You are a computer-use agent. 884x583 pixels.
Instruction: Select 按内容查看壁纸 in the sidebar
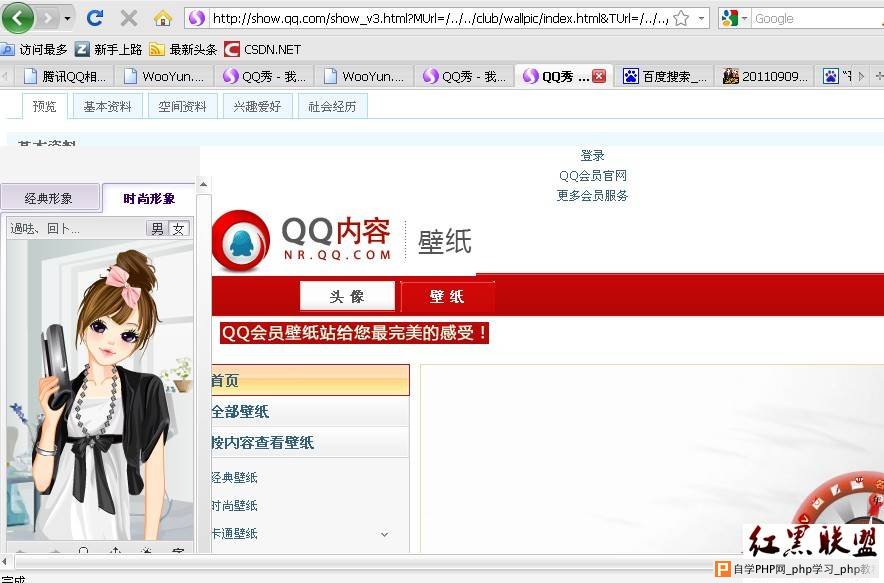[311, 443]
